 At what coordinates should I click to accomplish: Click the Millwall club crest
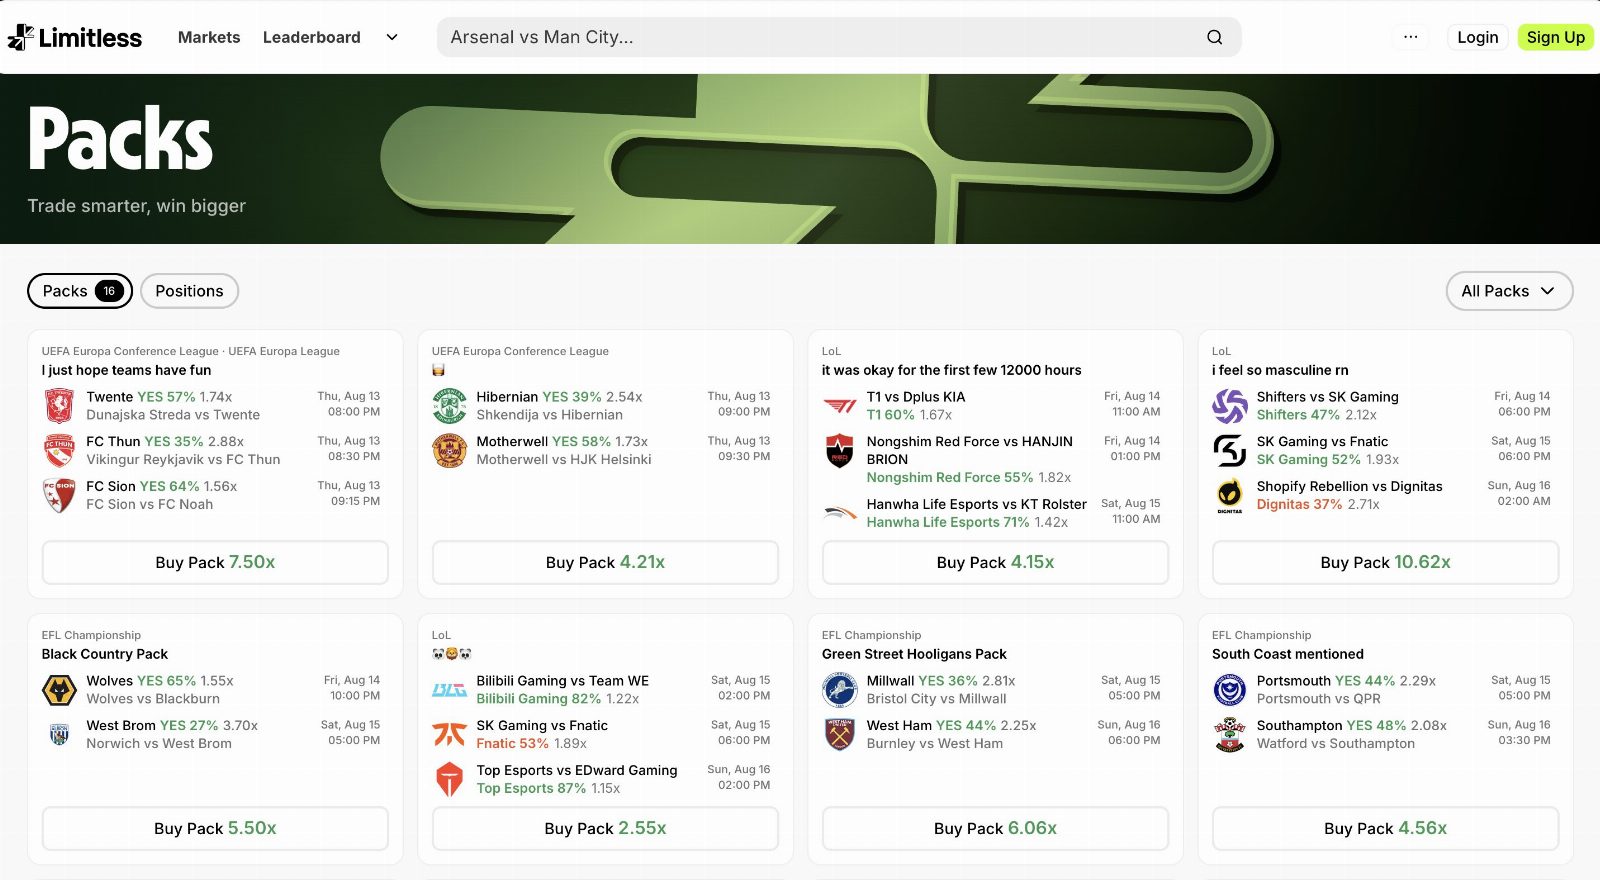click(840, 690)
